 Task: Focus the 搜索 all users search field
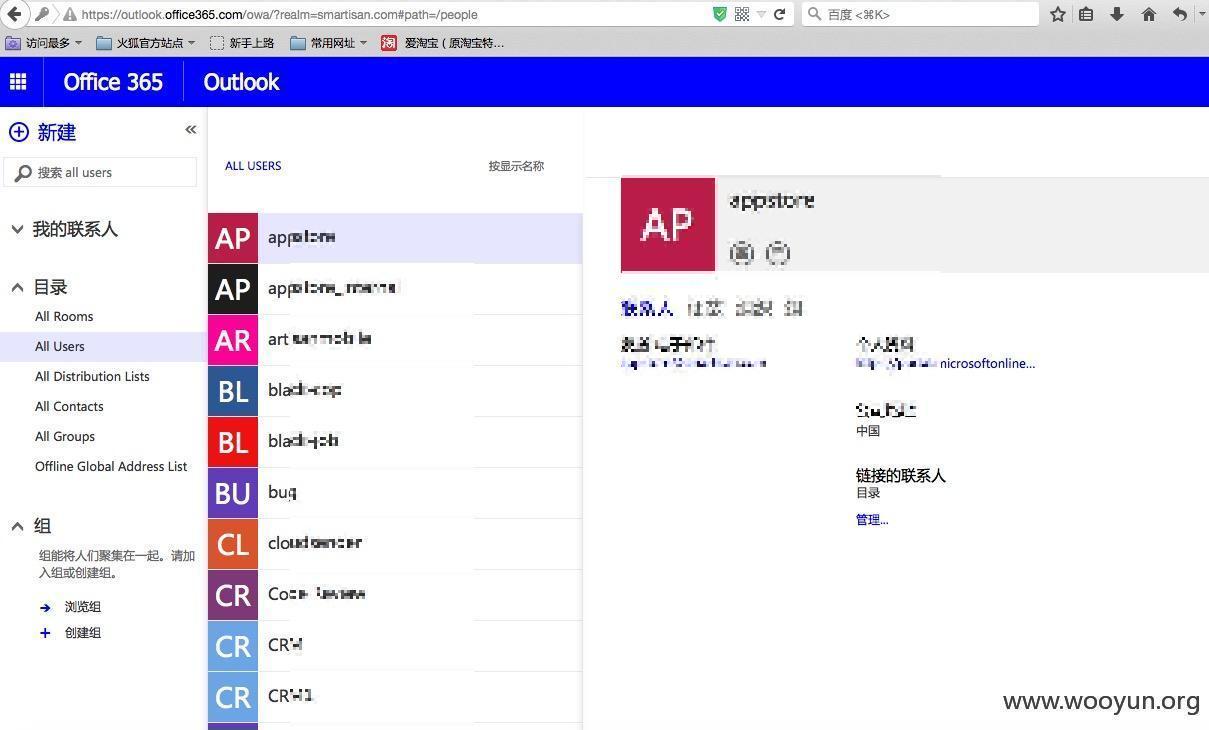click(100, 172)
